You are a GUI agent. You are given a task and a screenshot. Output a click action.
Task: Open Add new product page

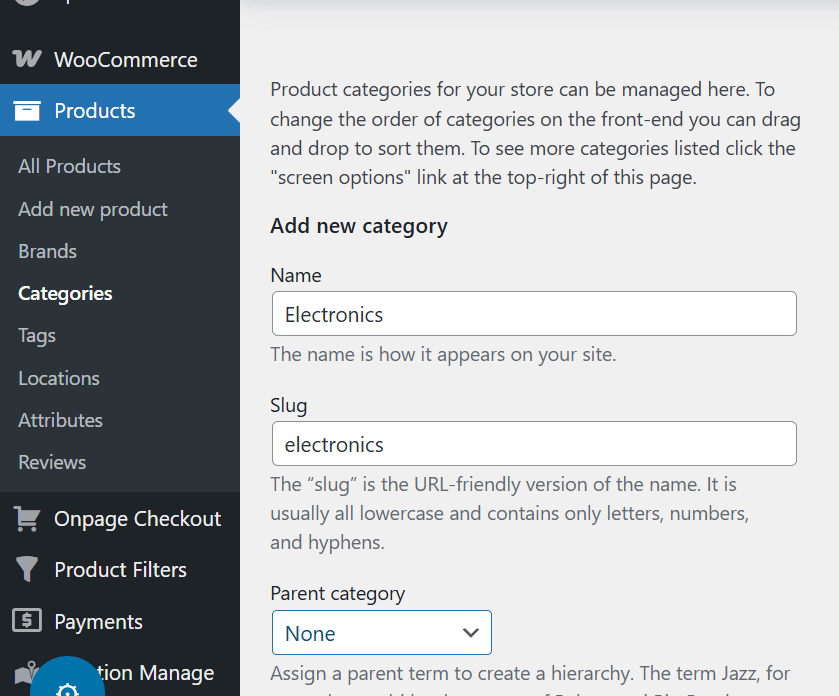coord(92,209)
